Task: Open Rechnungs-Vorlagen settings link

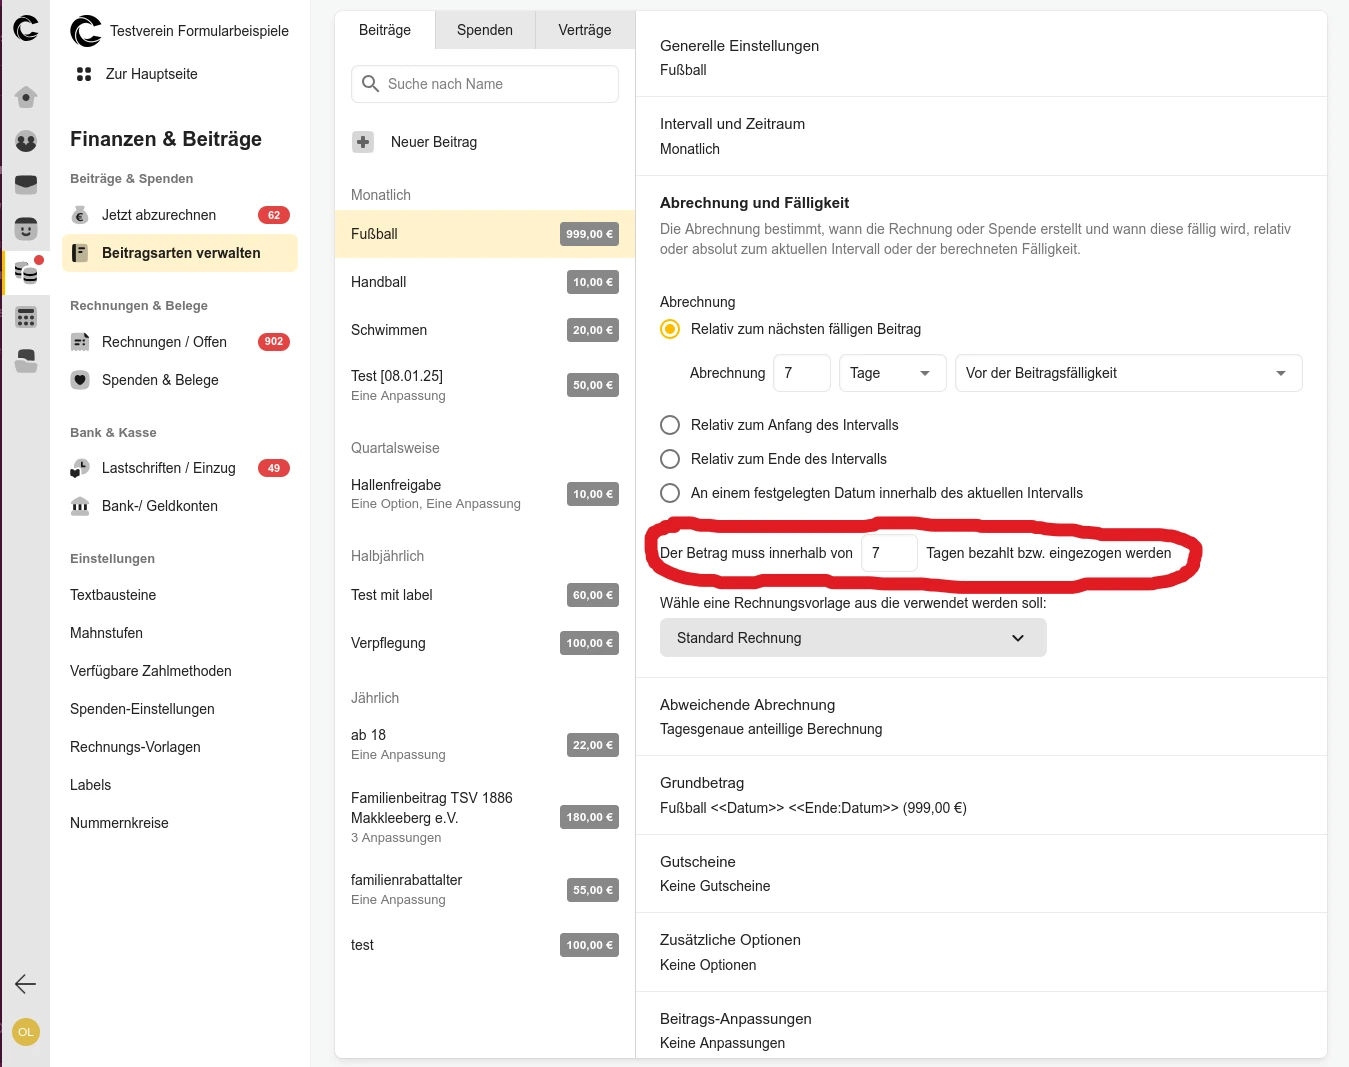Action: tap(135, 747)
